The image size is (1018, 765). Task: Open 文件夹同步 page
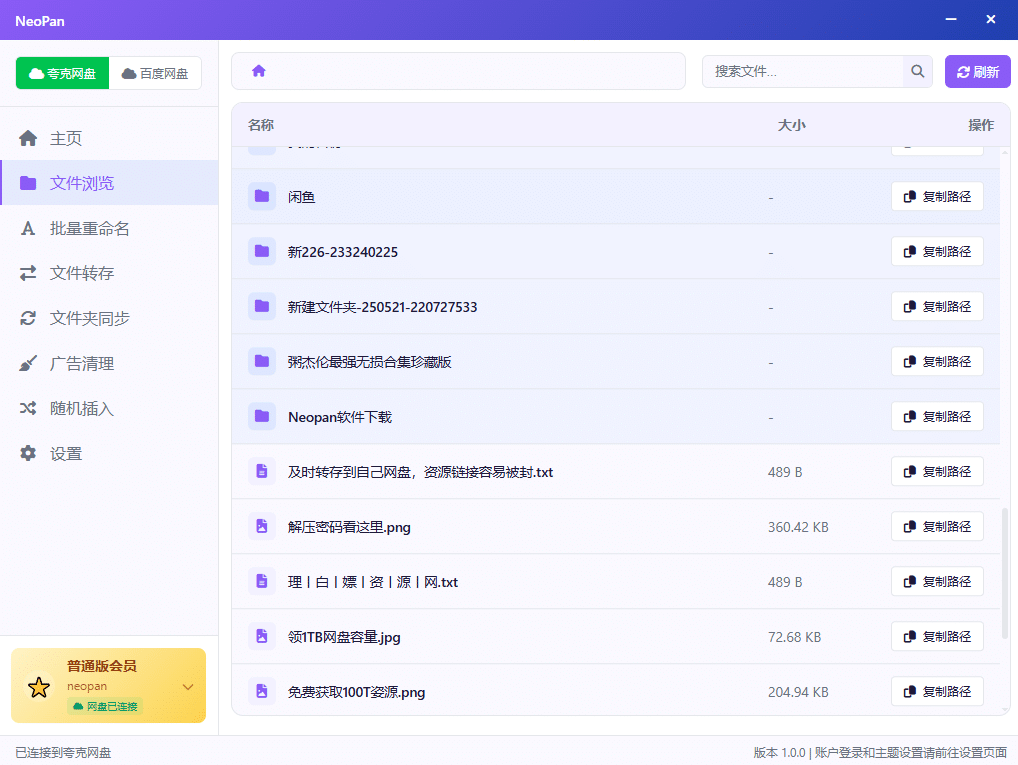(x=109, y=318)
